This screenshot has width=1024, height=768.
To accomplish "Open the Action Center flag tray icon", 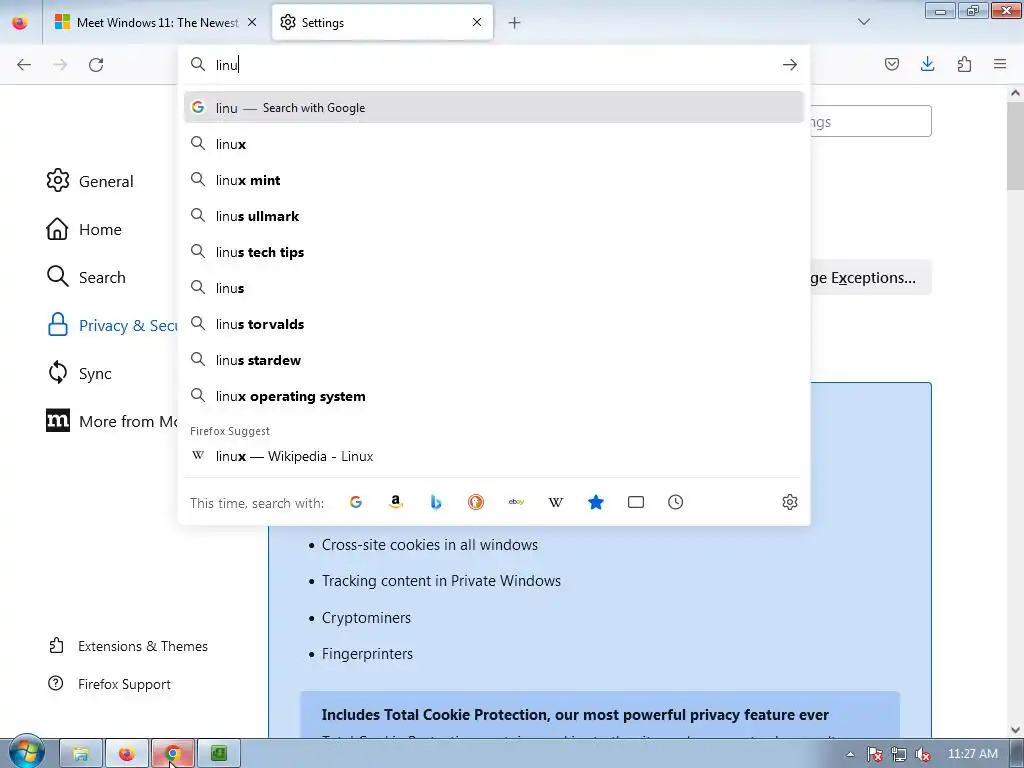I will (875, 754).
